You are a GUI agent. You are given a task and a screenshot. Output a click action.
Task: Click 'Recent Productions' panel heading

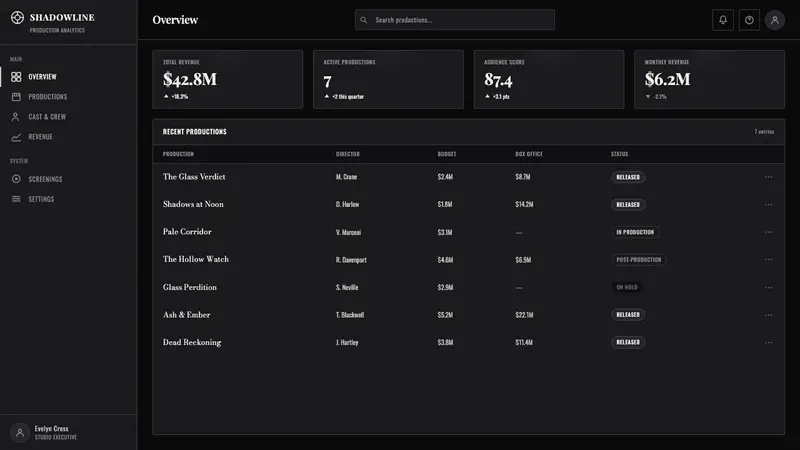(x=194, y=132)
